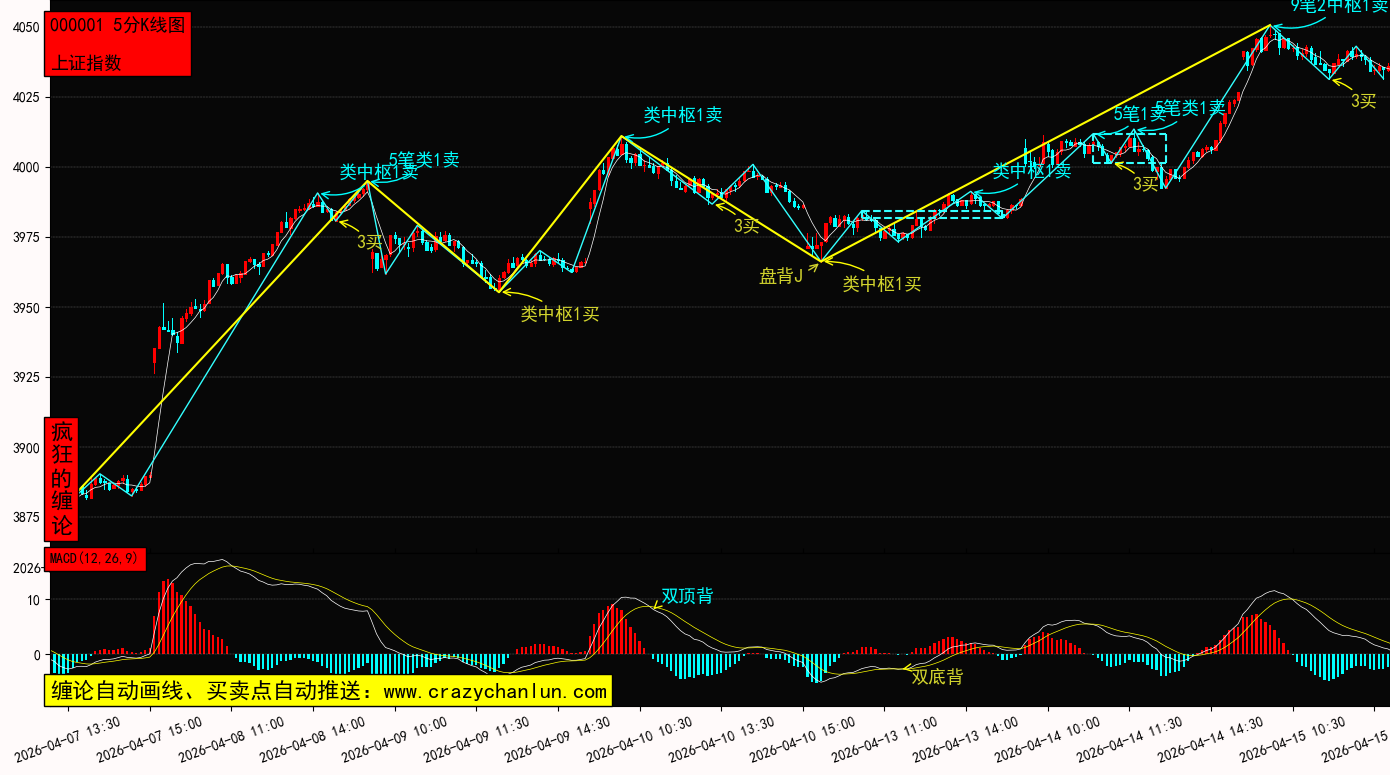Click the 9笔2中枢1卖 signal at the chart top
The image size is (1390, 775).
pyautogui.click(x=1338, y=6)
